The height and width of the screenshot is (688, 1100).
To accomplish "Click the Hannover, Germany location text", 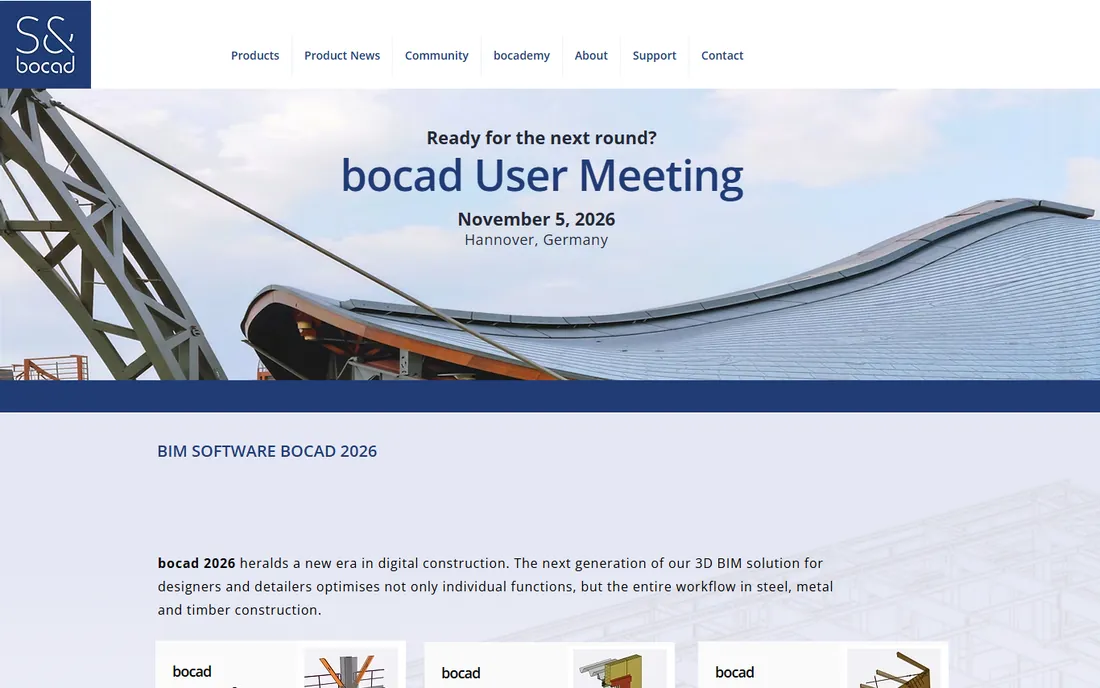I will tap(536, 240).
